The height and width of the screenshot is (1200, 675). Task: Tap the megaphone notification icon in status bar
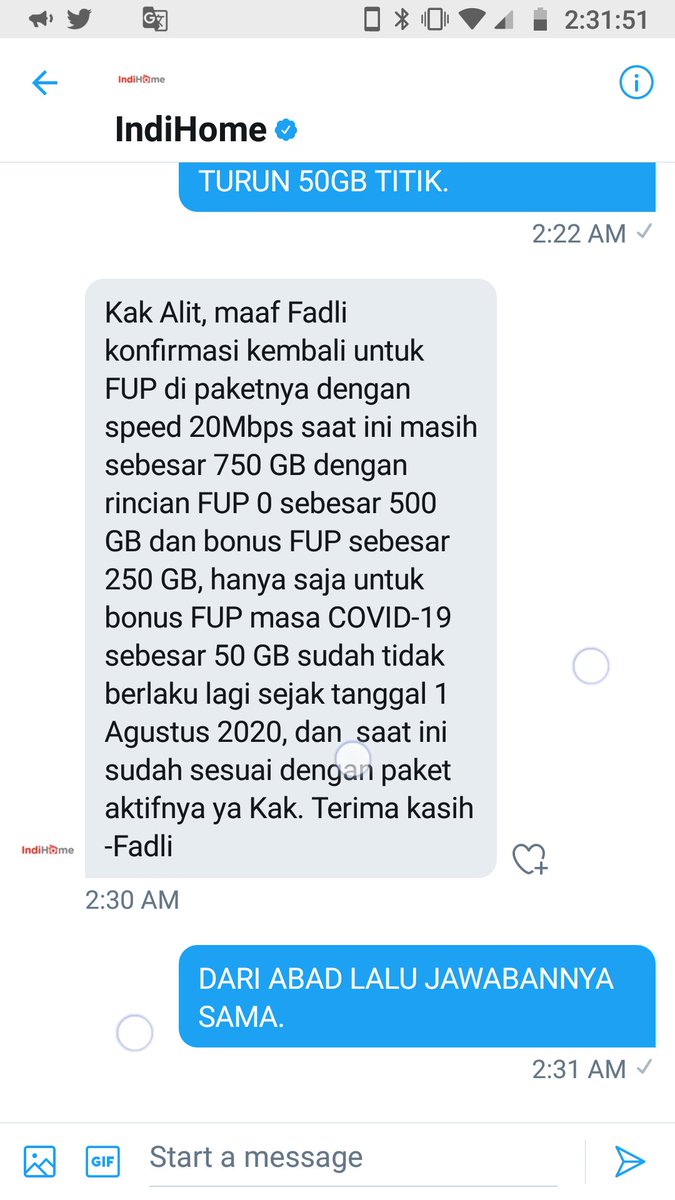click(x=40, y=19)
